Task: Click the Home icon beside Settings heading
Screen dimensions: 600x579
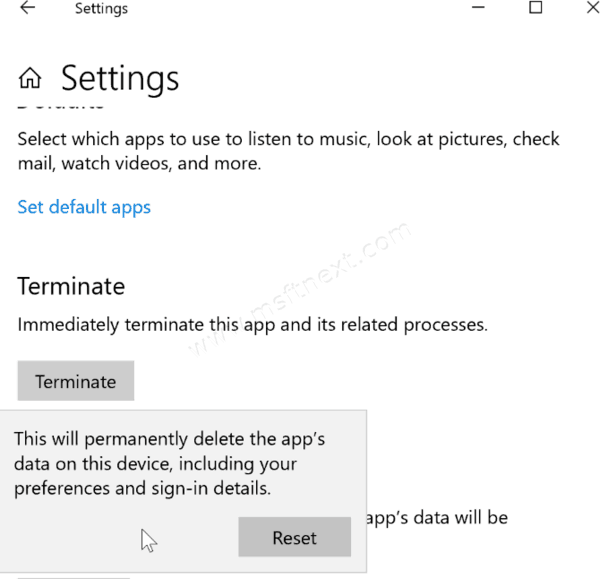Action: 31,78
